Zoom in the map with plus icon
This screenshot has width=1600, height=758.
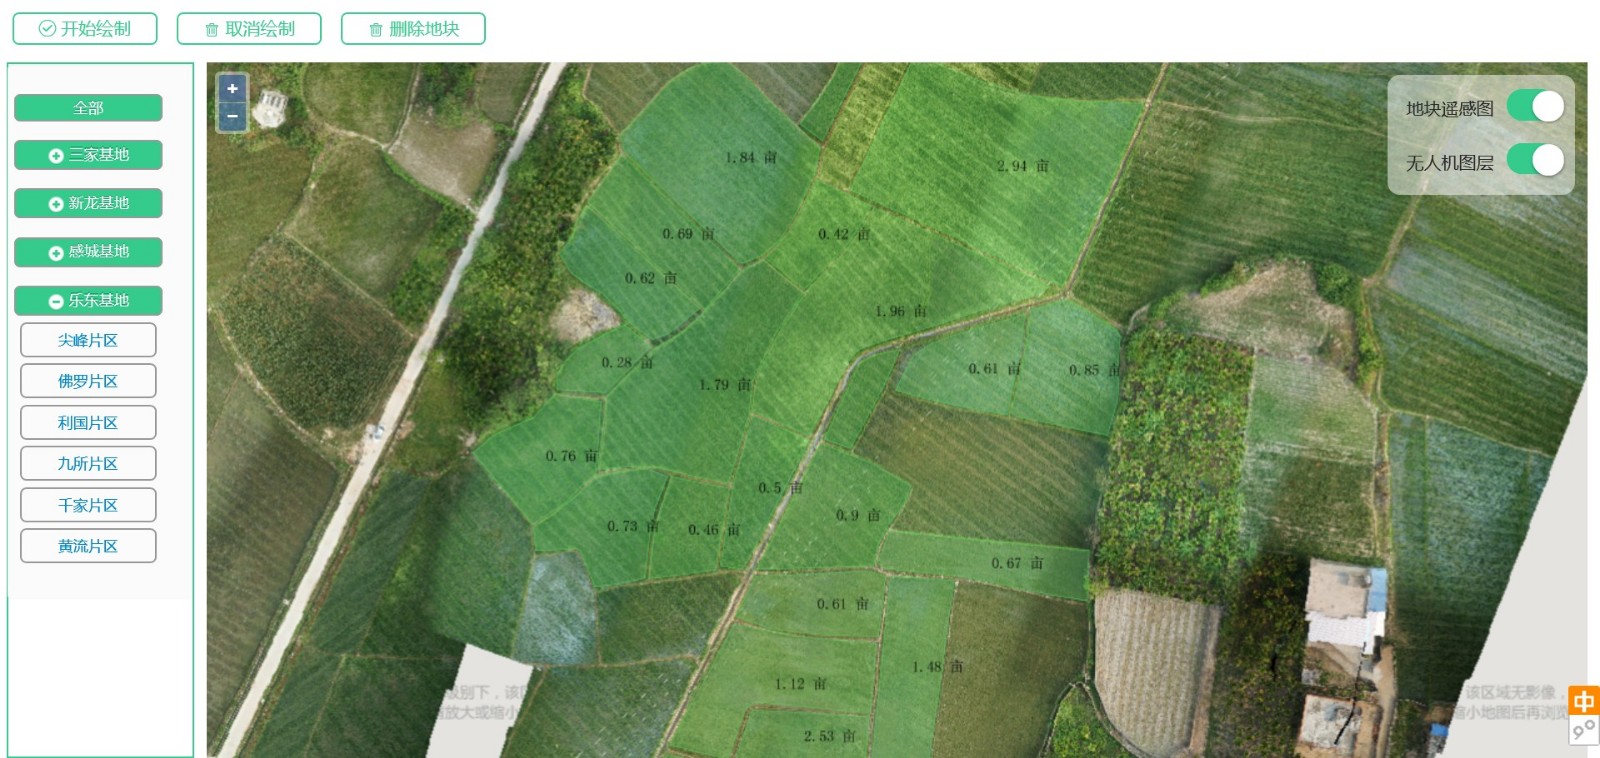pyautogui.click(x=232, y=89)
